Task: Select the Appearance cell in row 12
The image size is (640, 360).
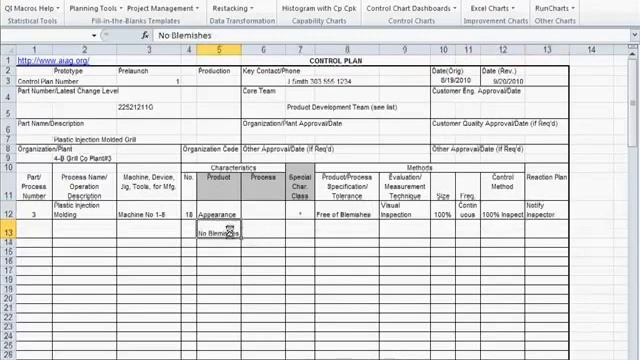Action: point(219,210)
